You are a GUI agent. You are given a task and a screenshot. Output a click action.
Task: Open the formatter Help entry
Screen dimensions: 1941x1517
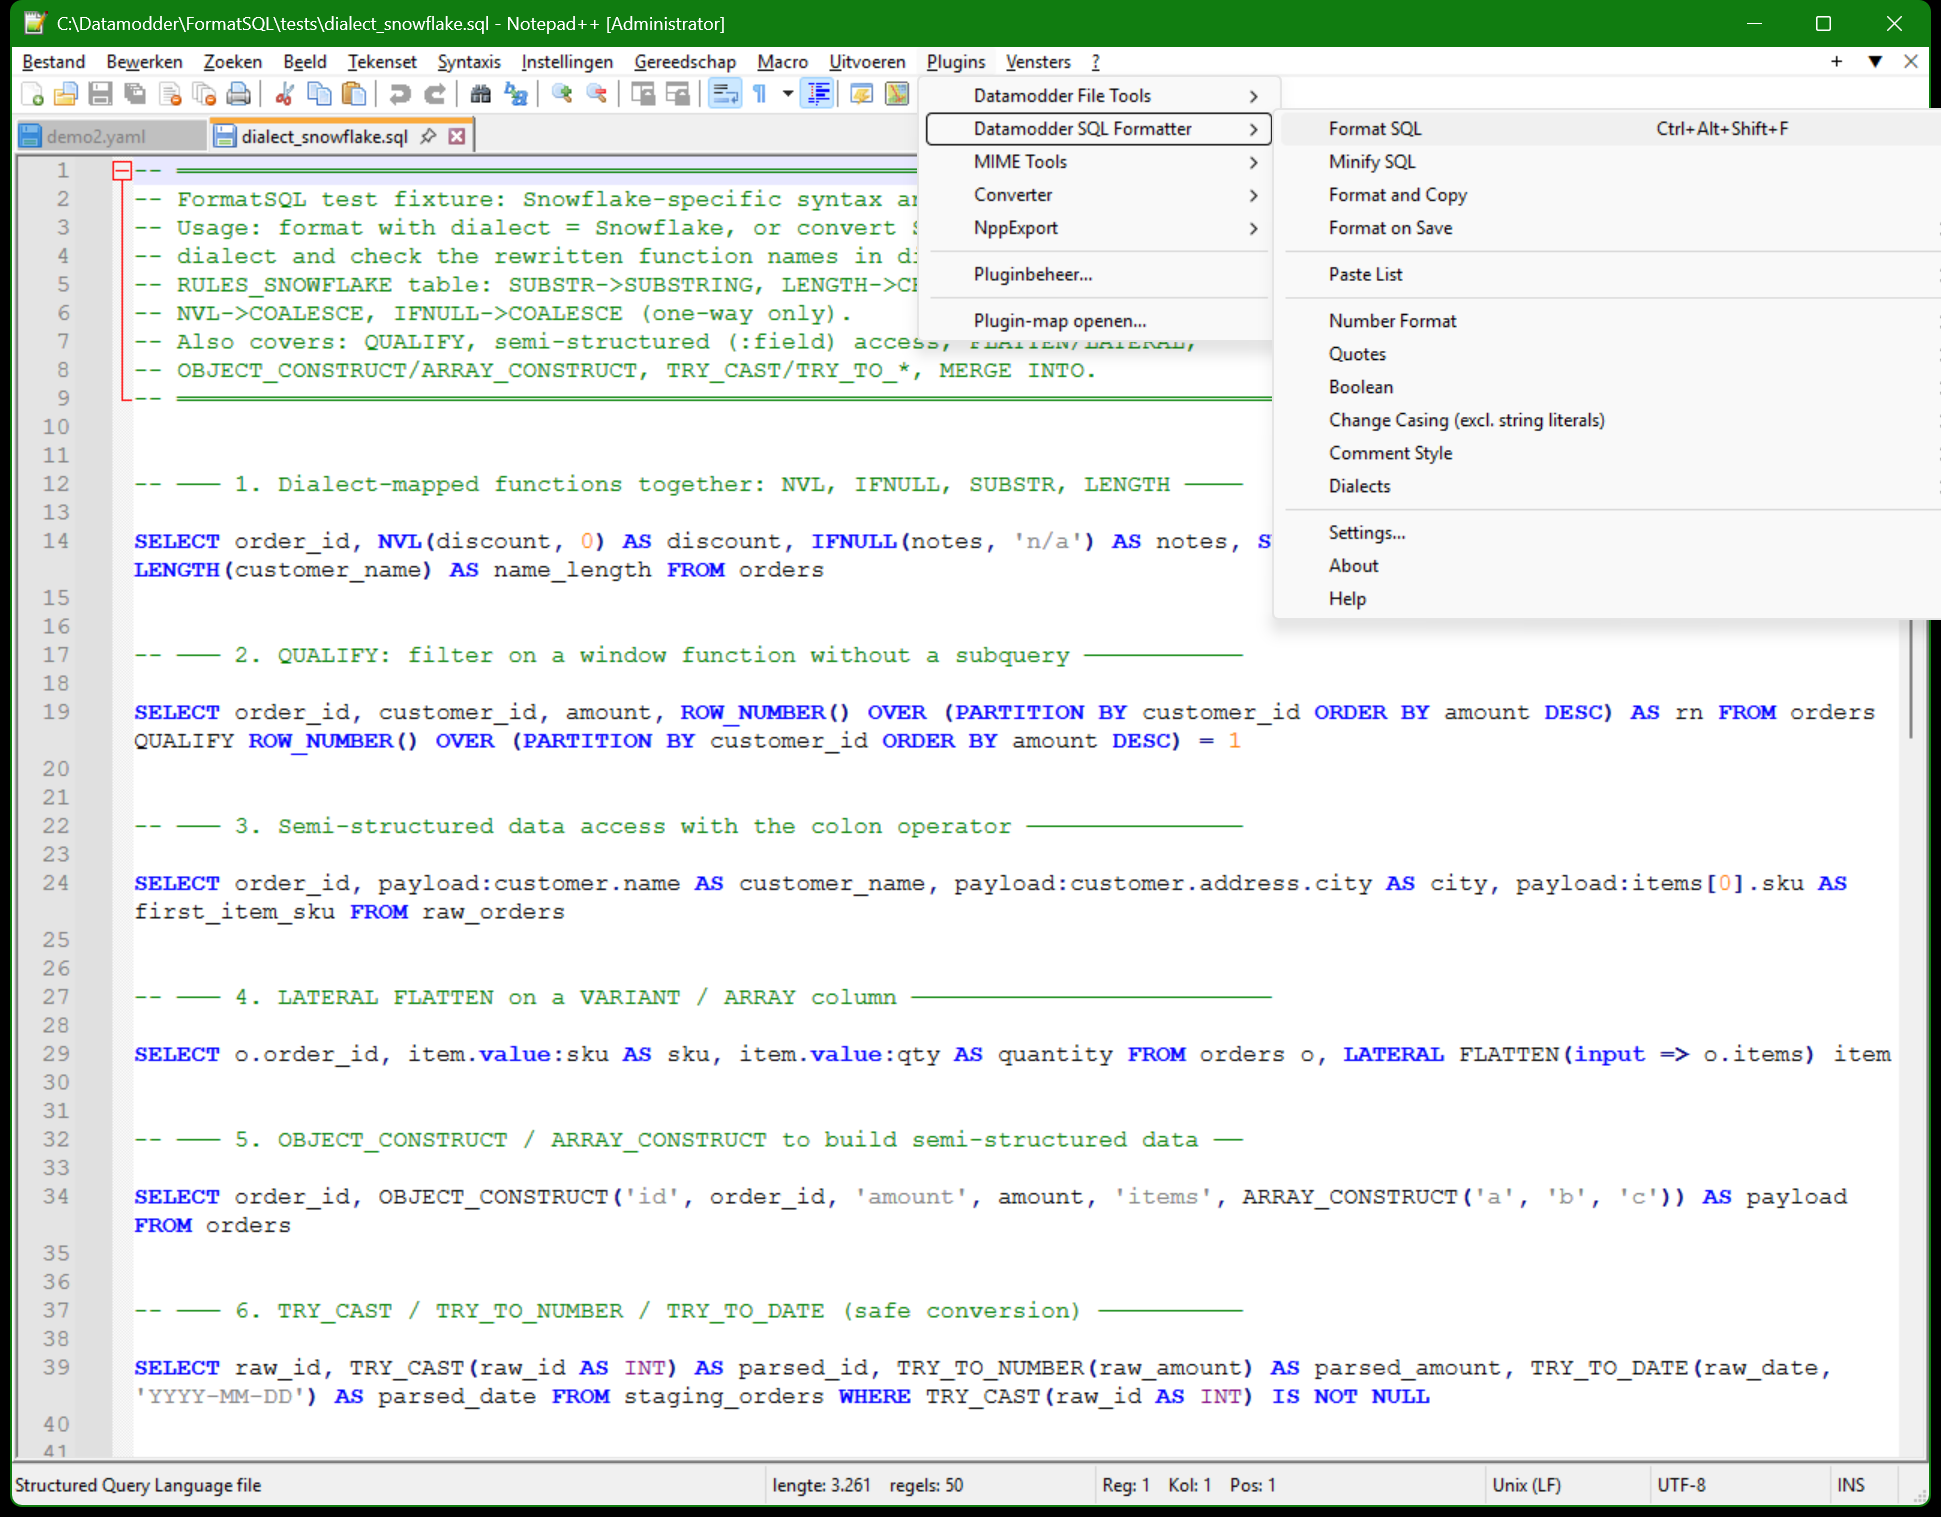click(x=1610, y=599)
